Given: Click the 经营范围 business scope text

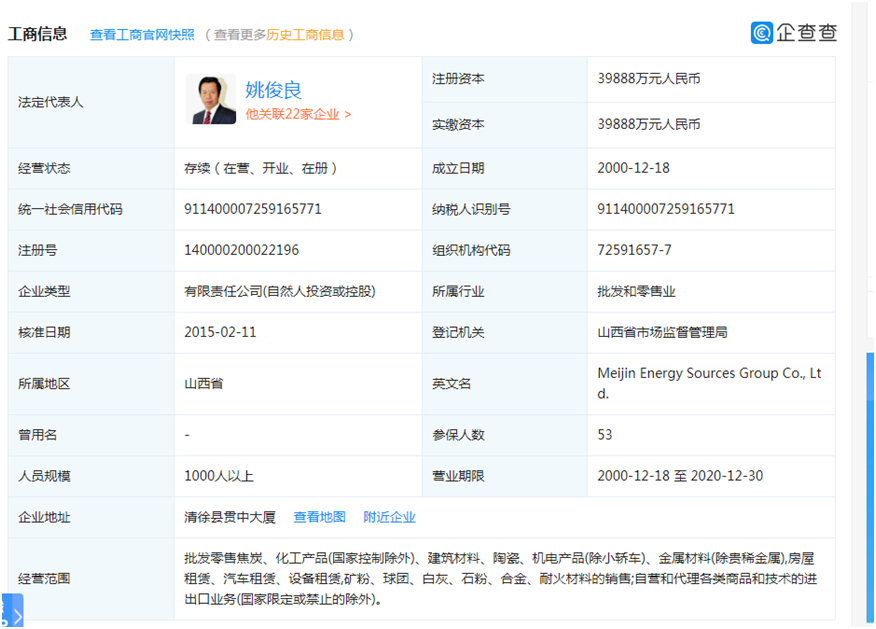Looking at the screenshot, I should pyautogui.click(x=501, y=579).
